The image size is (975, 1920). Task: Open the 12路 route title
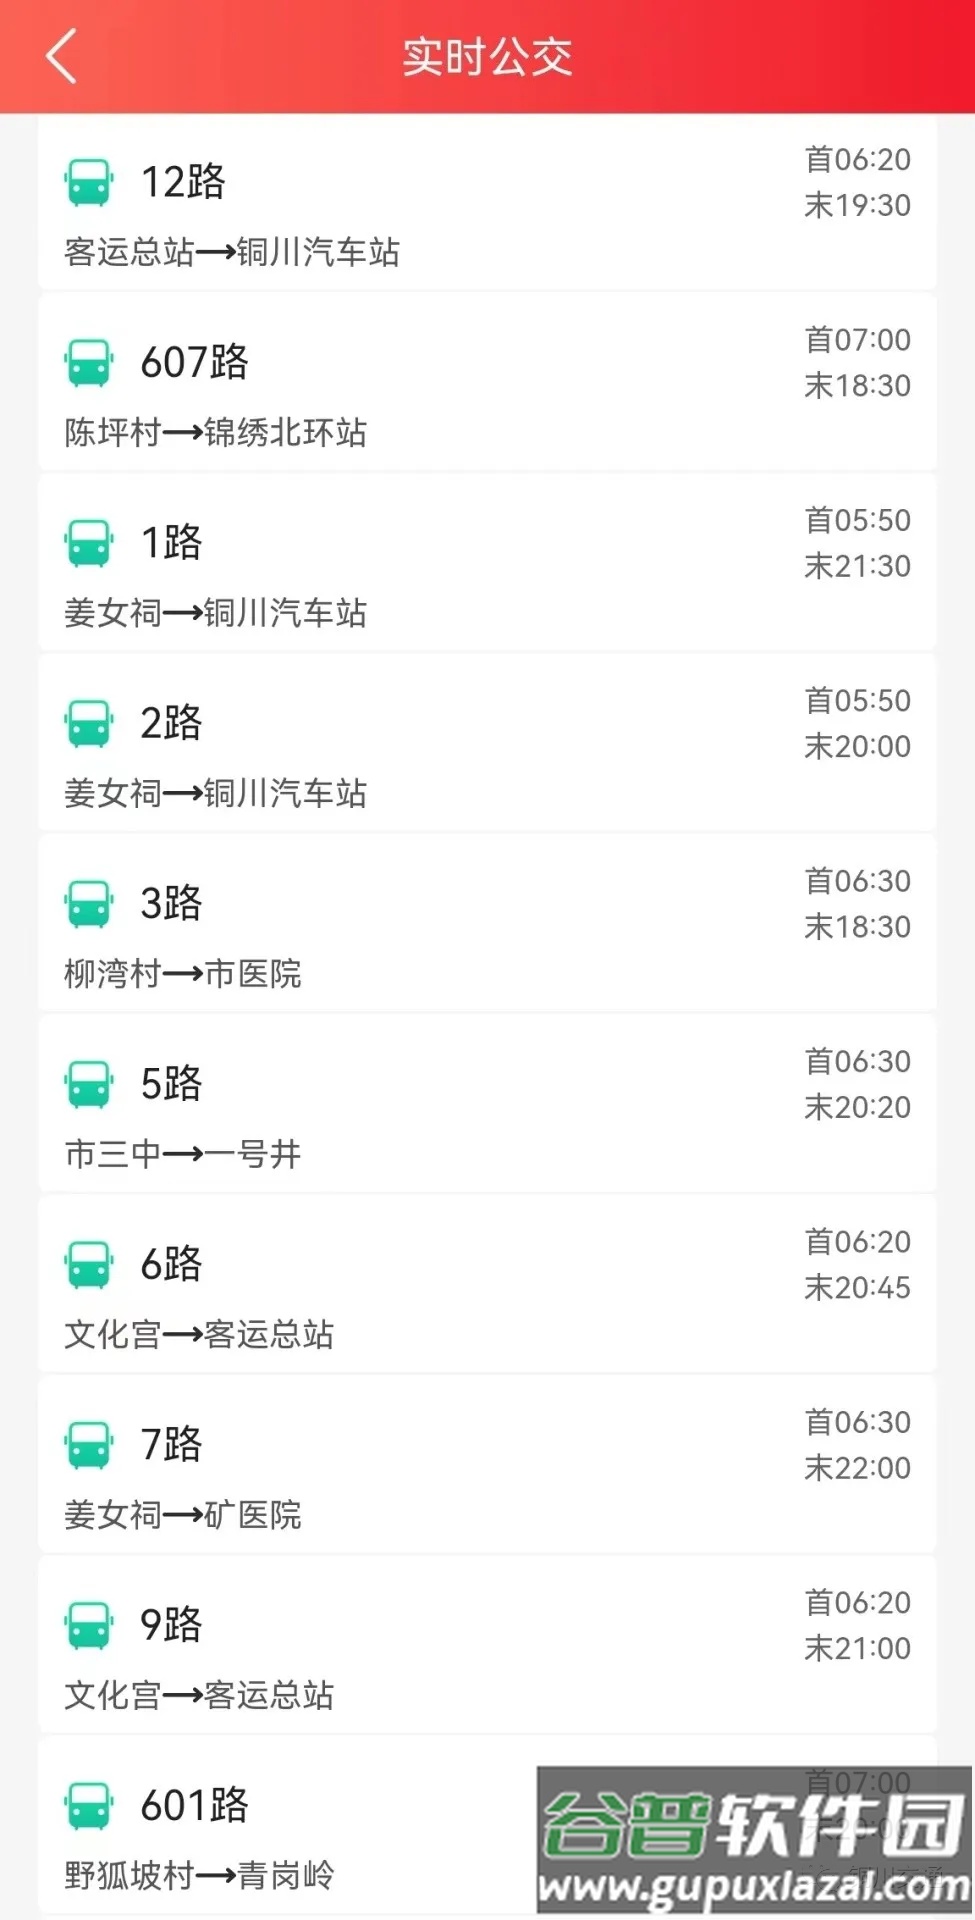[x=183, y=182]
